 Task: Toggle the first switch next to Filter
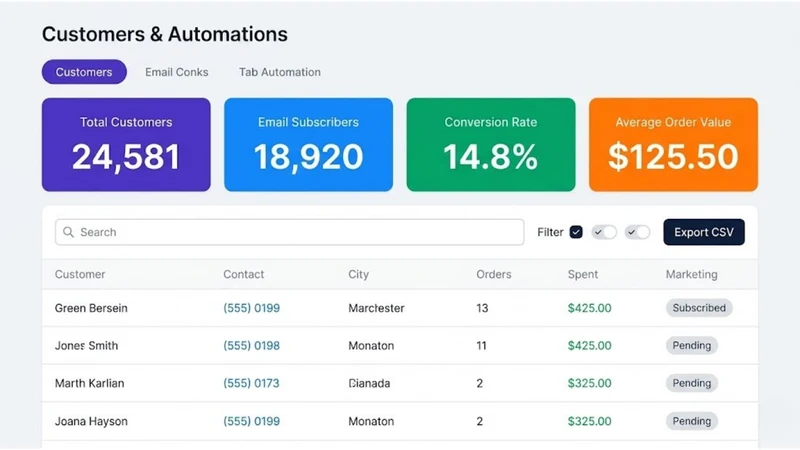(604, 232)
